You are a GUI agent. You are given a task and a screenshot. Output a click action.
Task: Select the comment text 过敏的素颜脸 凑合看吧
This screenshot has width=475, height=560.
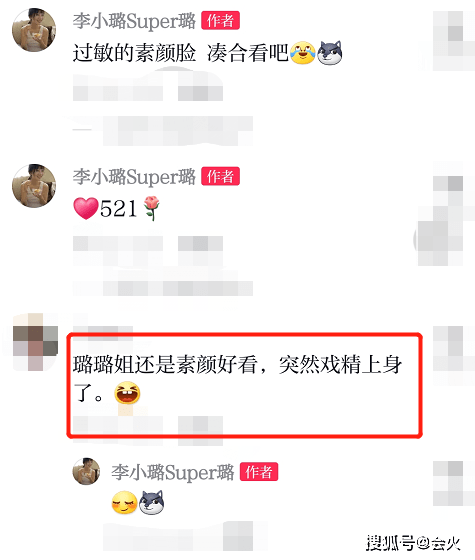click(180, 53)
